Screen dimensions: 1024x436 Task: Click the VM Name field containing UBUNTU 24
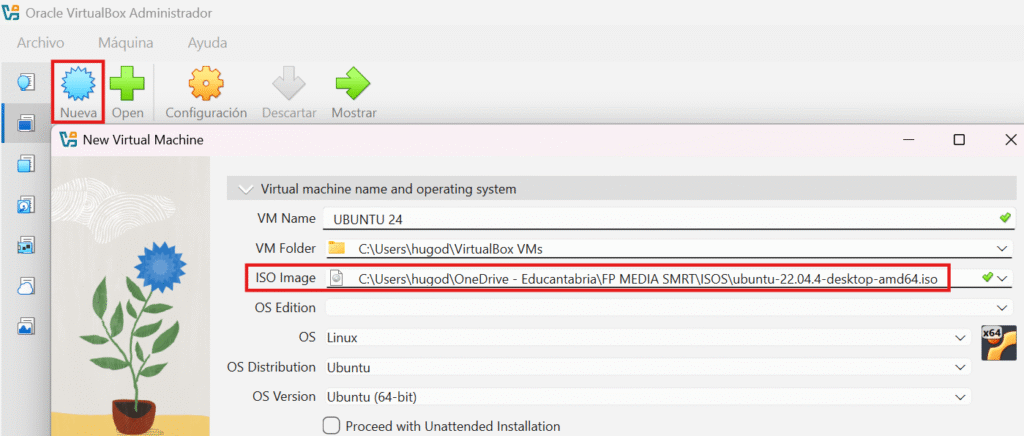(660, 219)
